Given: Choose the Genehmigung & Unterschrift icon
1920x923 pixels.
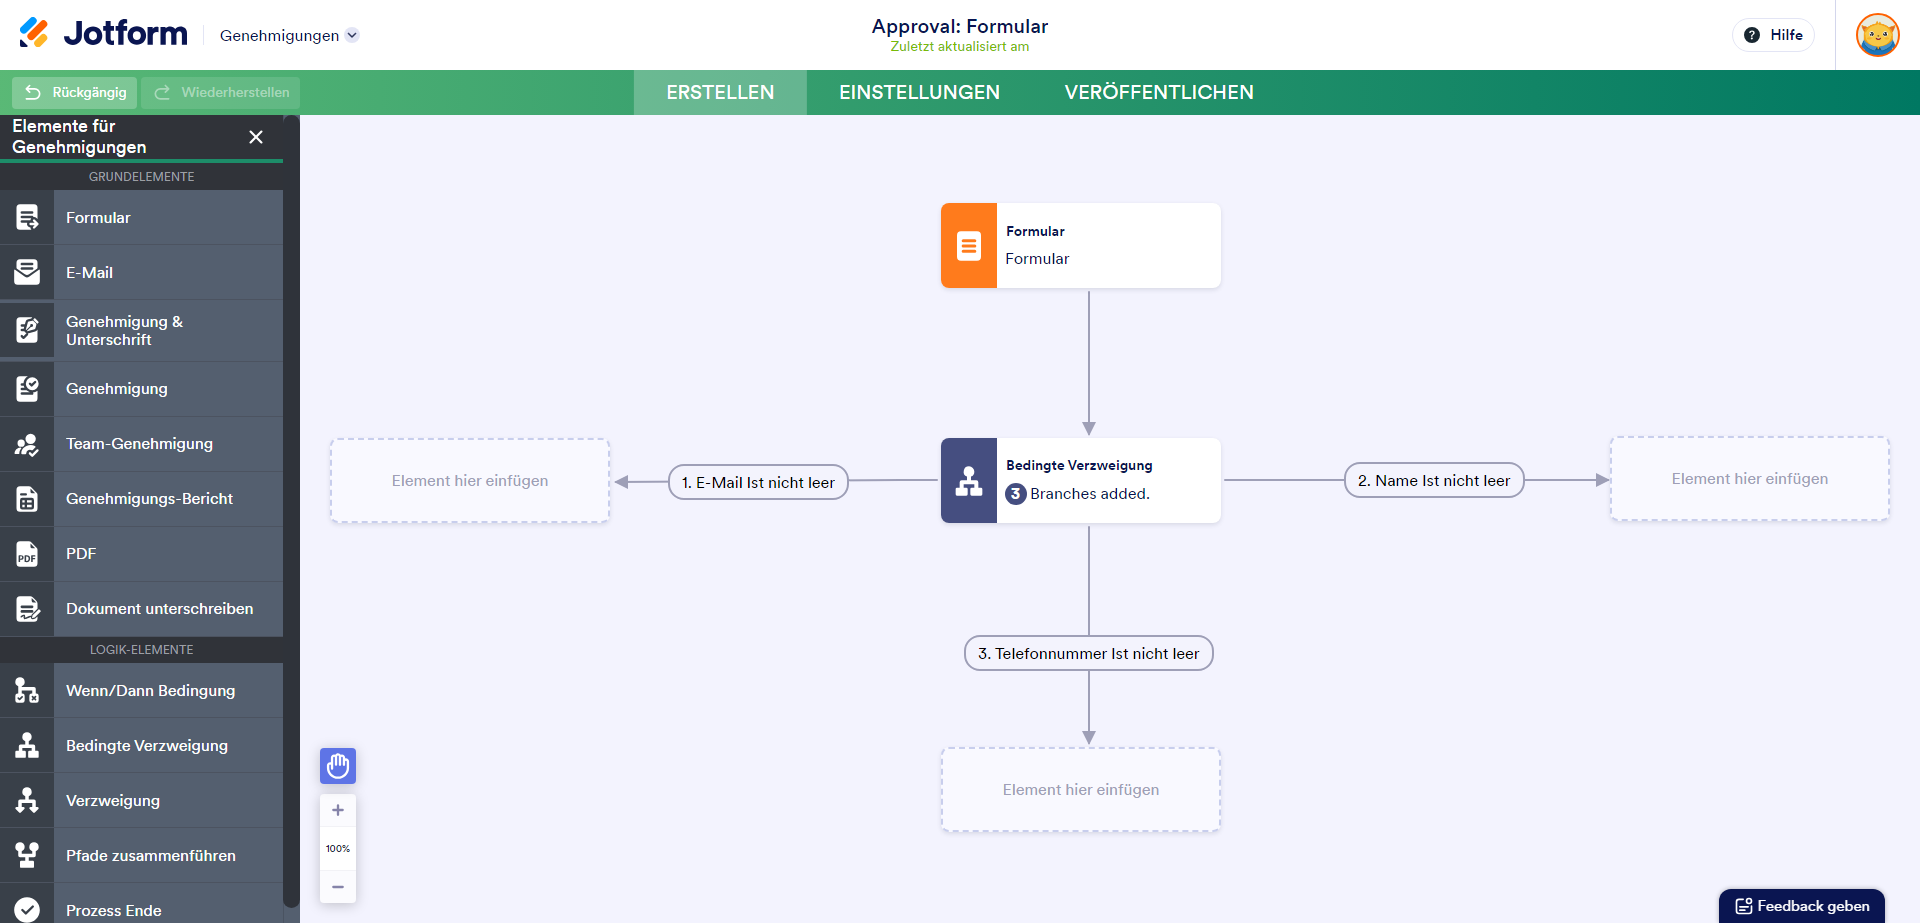Looking at the screenshot, I should (27, 330).
